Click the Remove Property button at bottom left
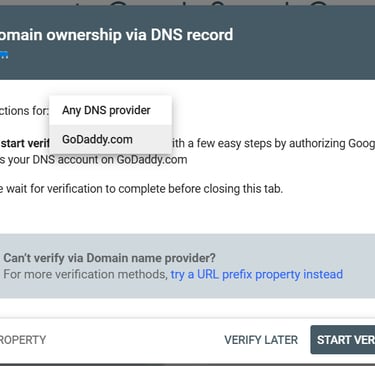The height and width of the screenshot is (366, 375). (x=23, y=340)
